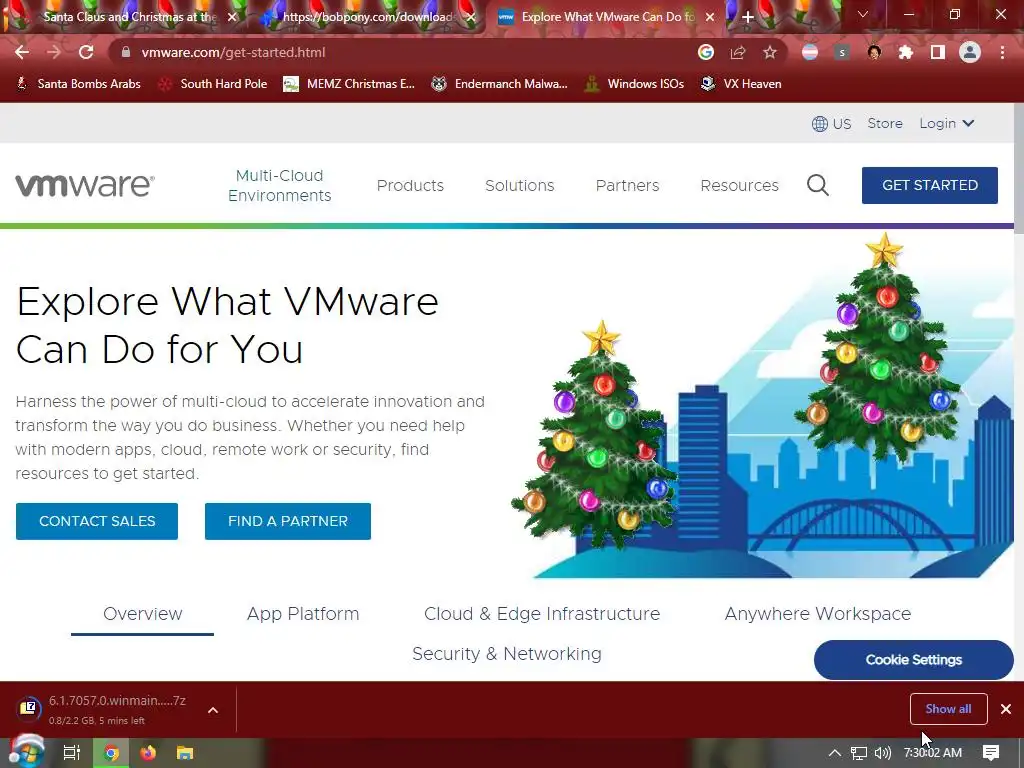Viewport: 1024px width, 768px height.
Task: Select the Anywhere Workspace tab
Action: pyautogui.click(x=818, y=614)
